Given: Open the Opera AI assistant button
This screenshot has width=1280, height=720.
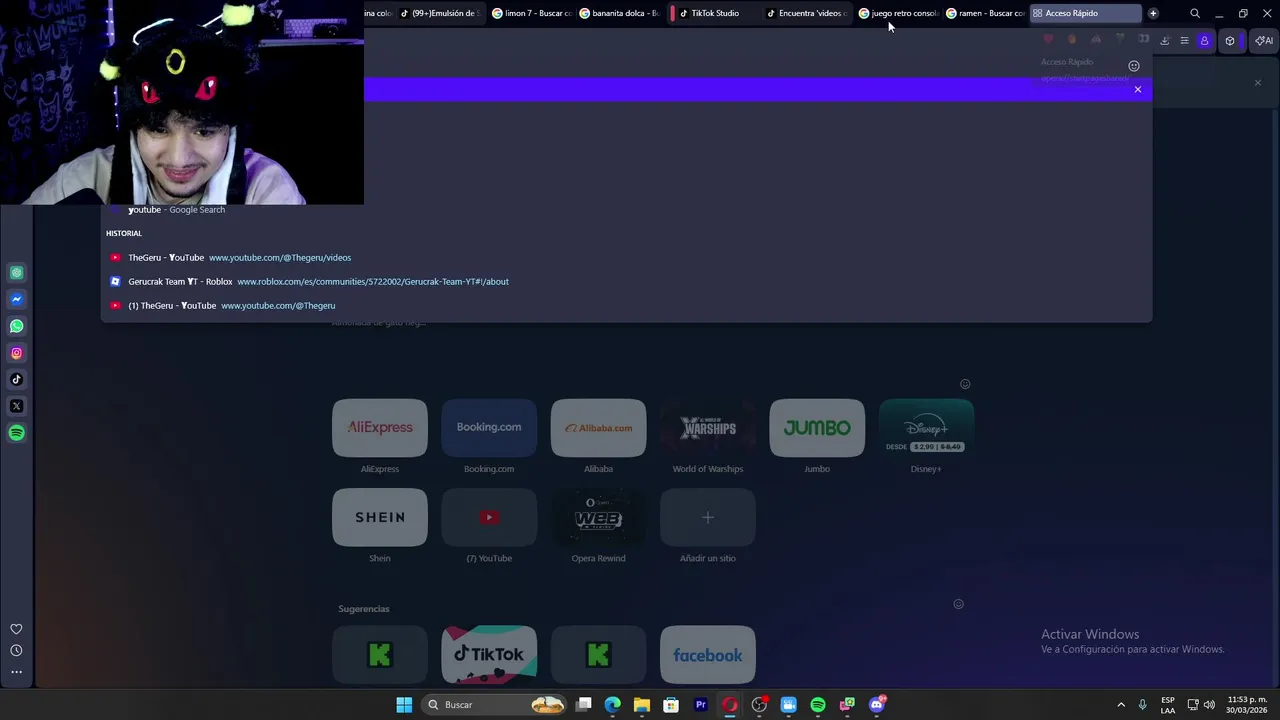Looking at the screenshot, I should click(1264, 40).
